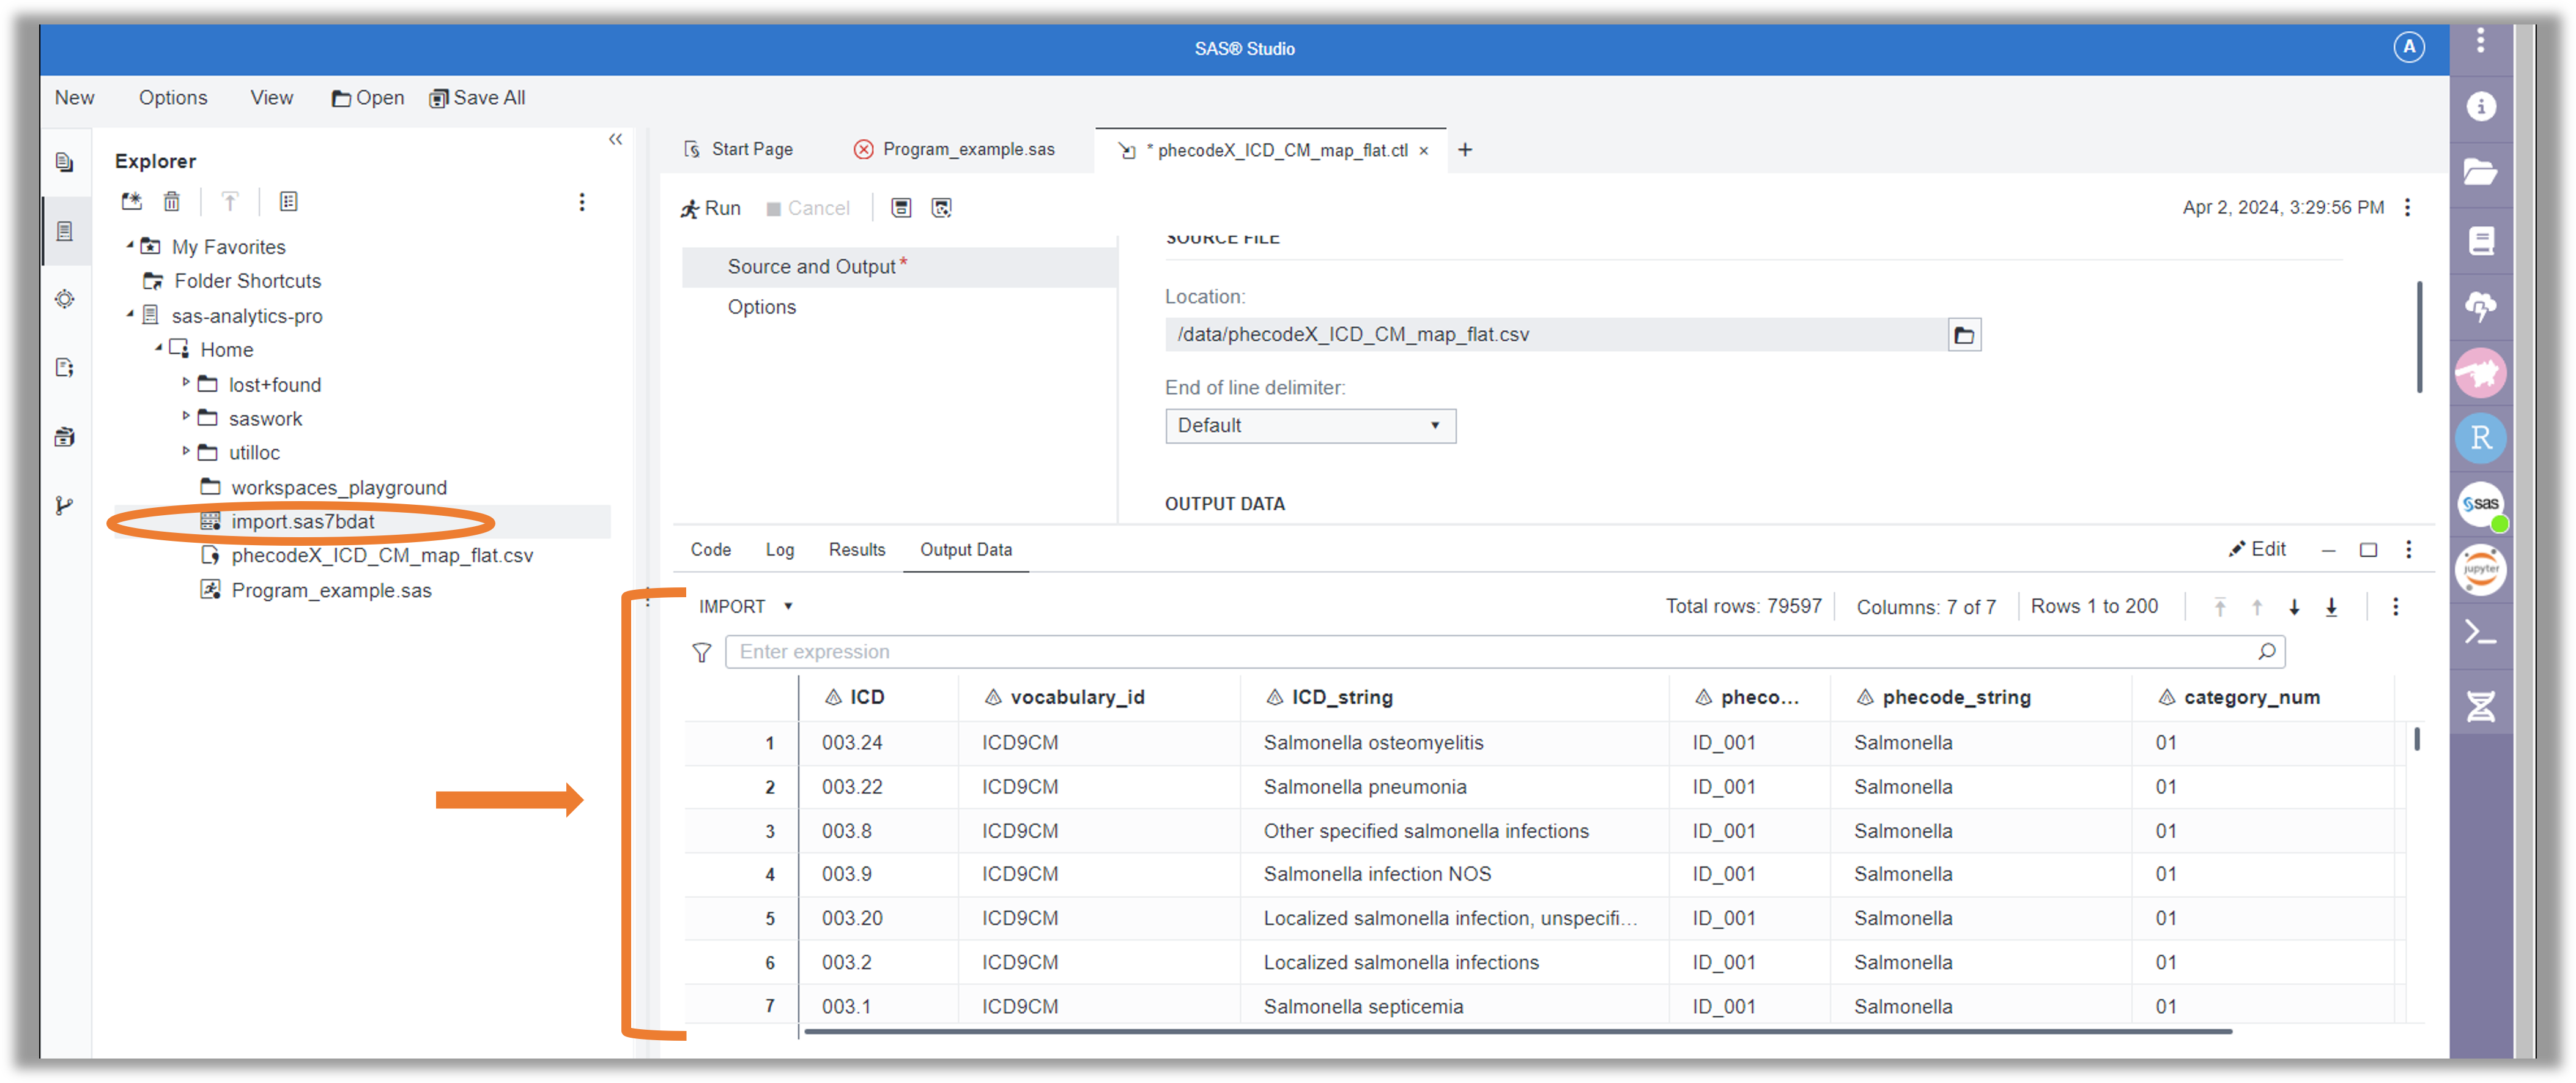2576x1083 pixels.
Task: Click the info icon at top right
Action: [x=2481, y=106]
